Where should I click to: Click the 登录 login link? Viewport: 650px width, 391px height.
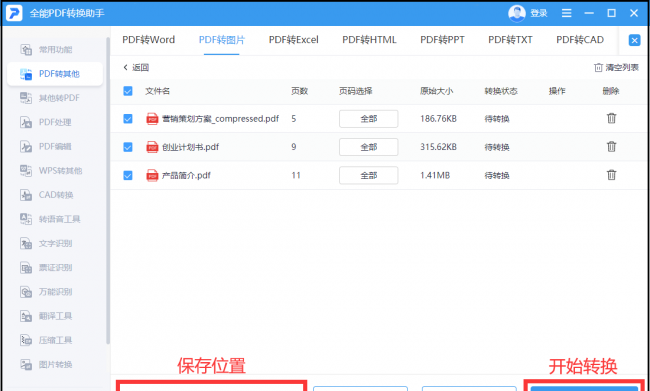coord(539,13)
